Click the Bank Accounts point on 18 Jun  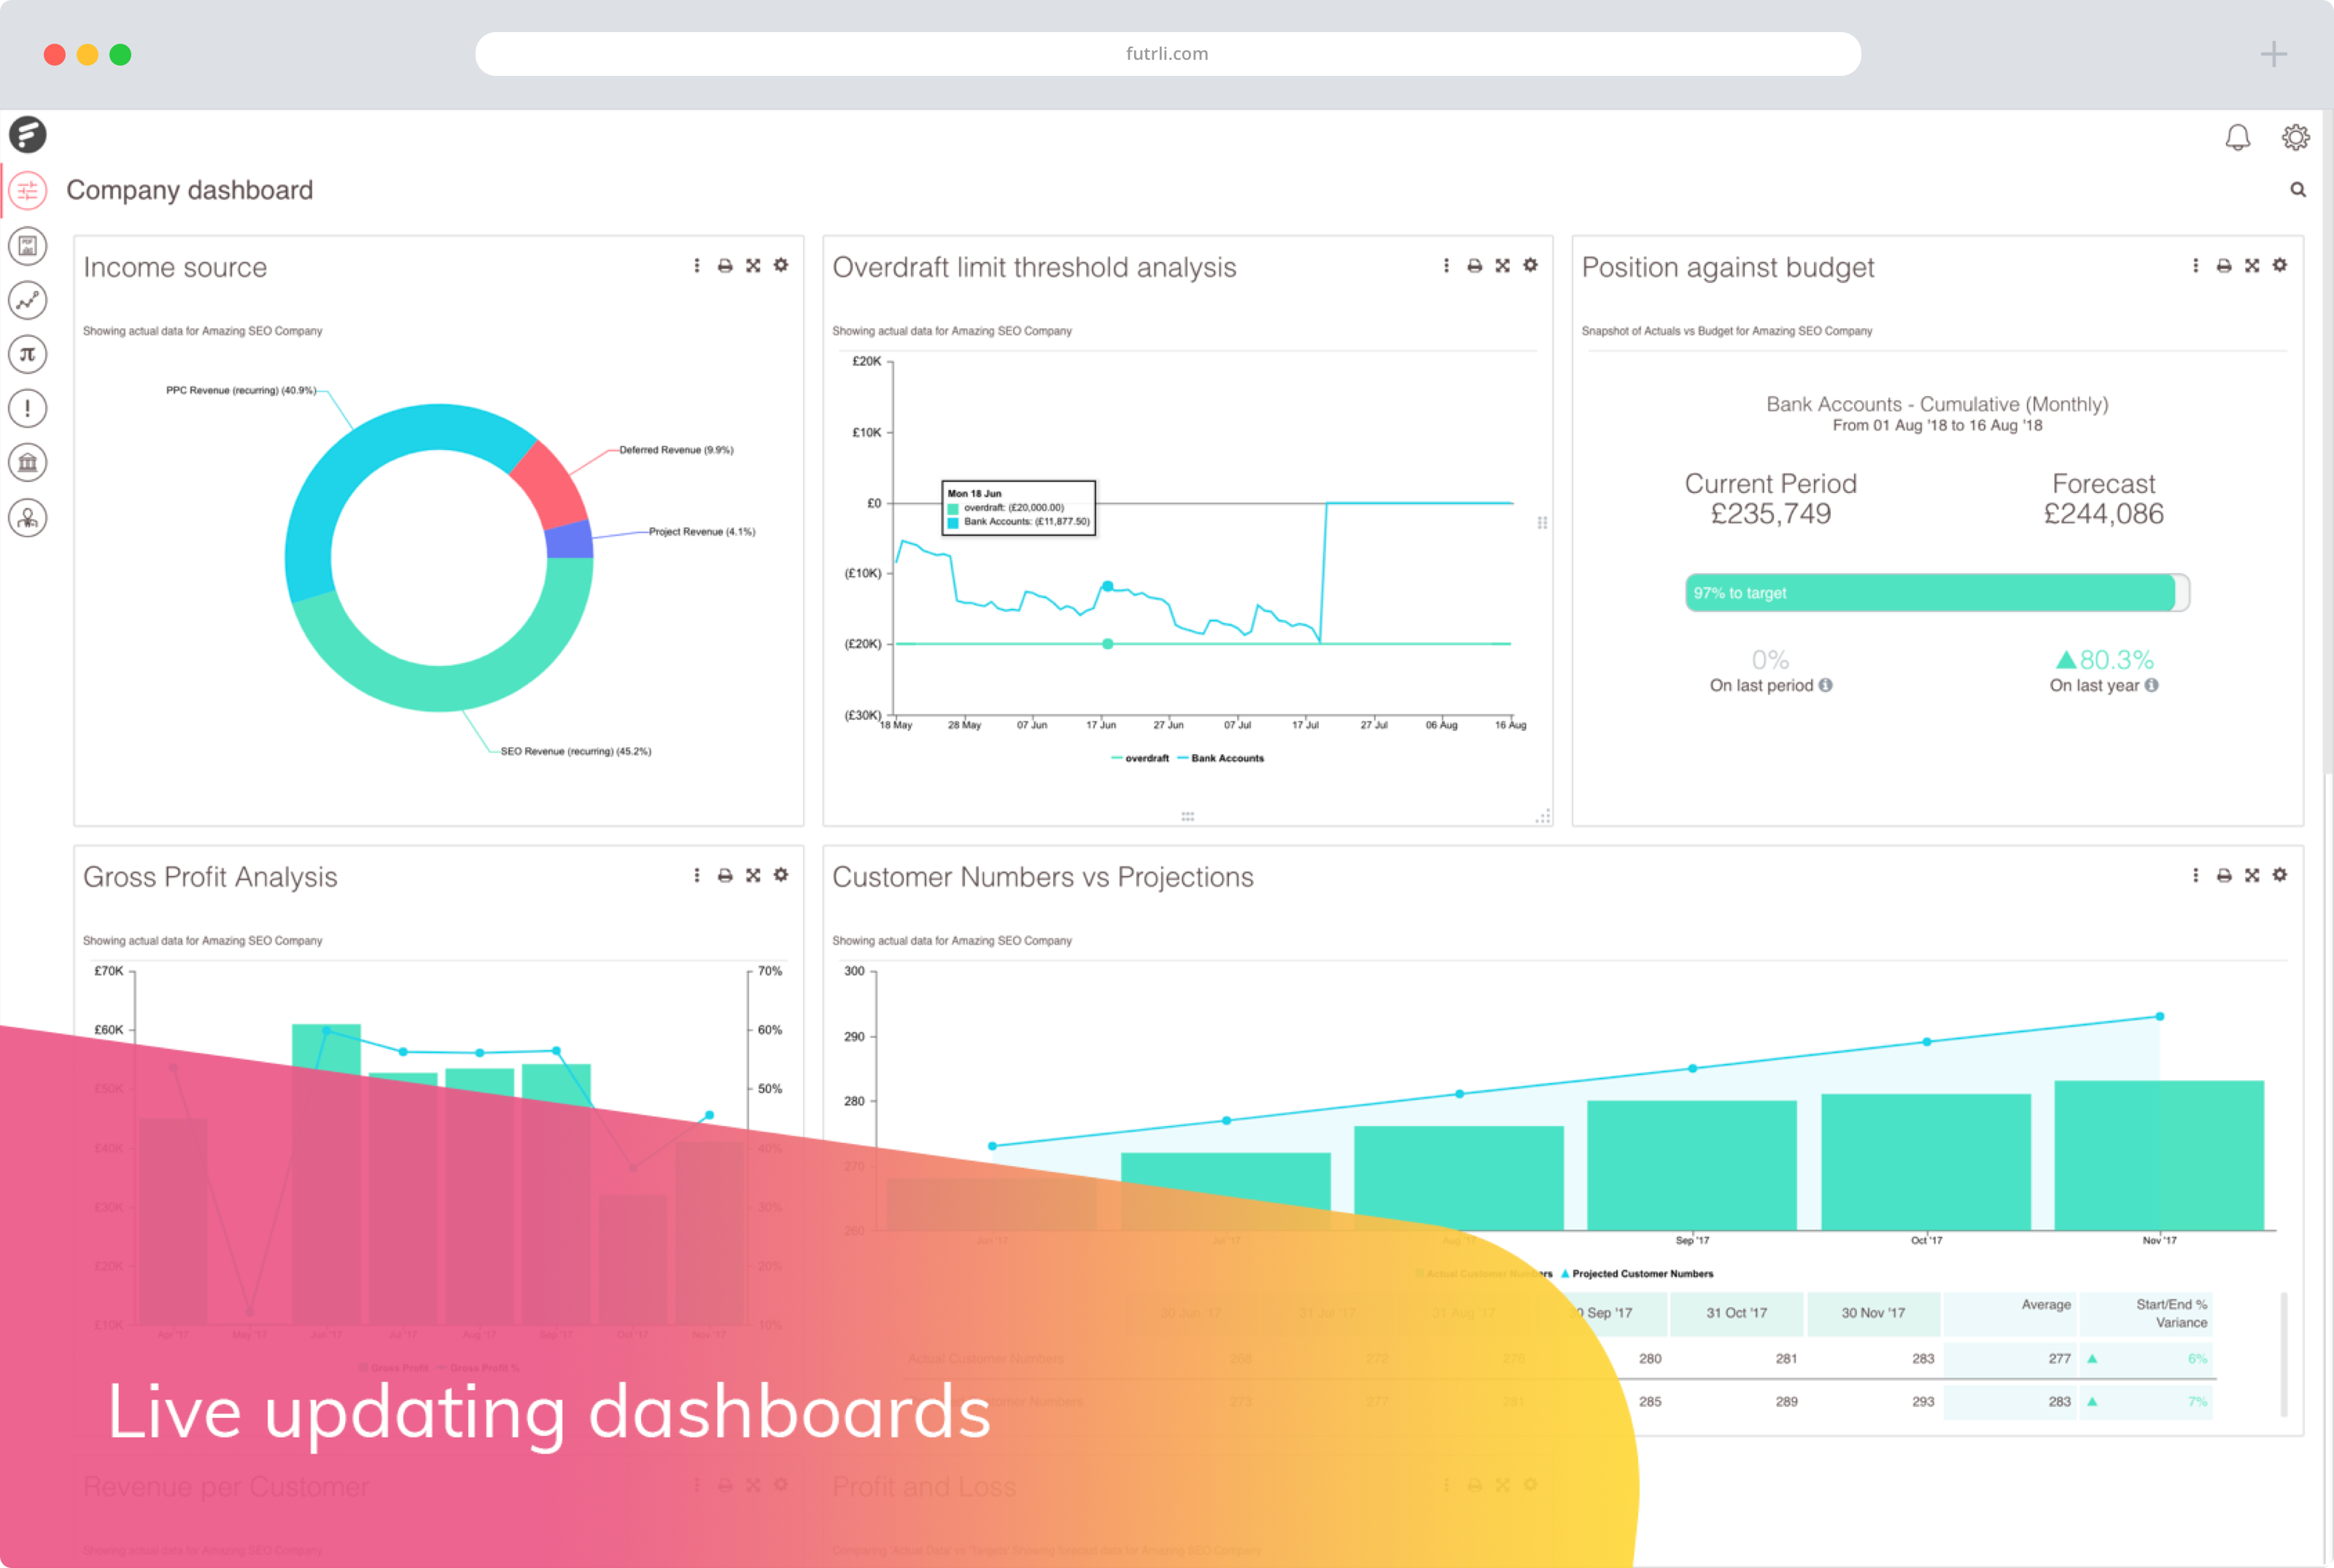coord(1108,586)
